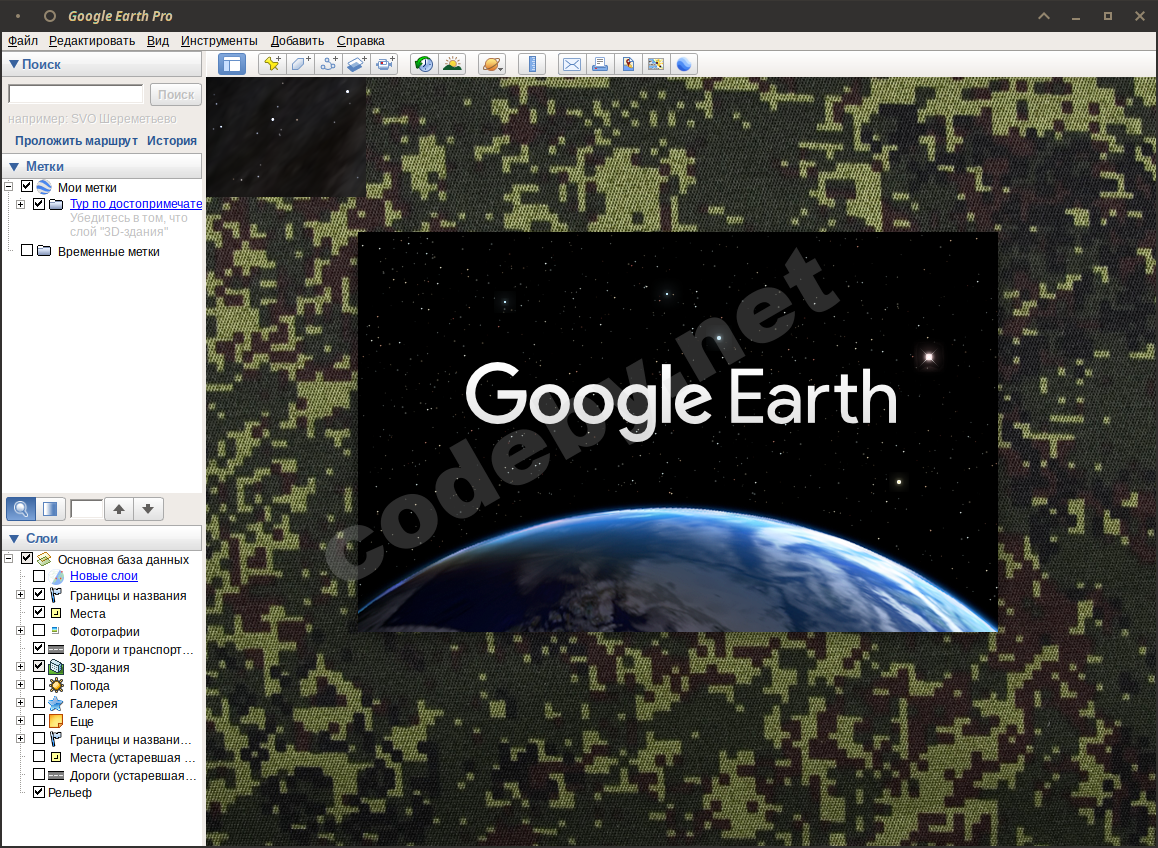Click the globe icon beside Мои метки
Viewport: 1158px width, 848px height.
click(44, 187)
